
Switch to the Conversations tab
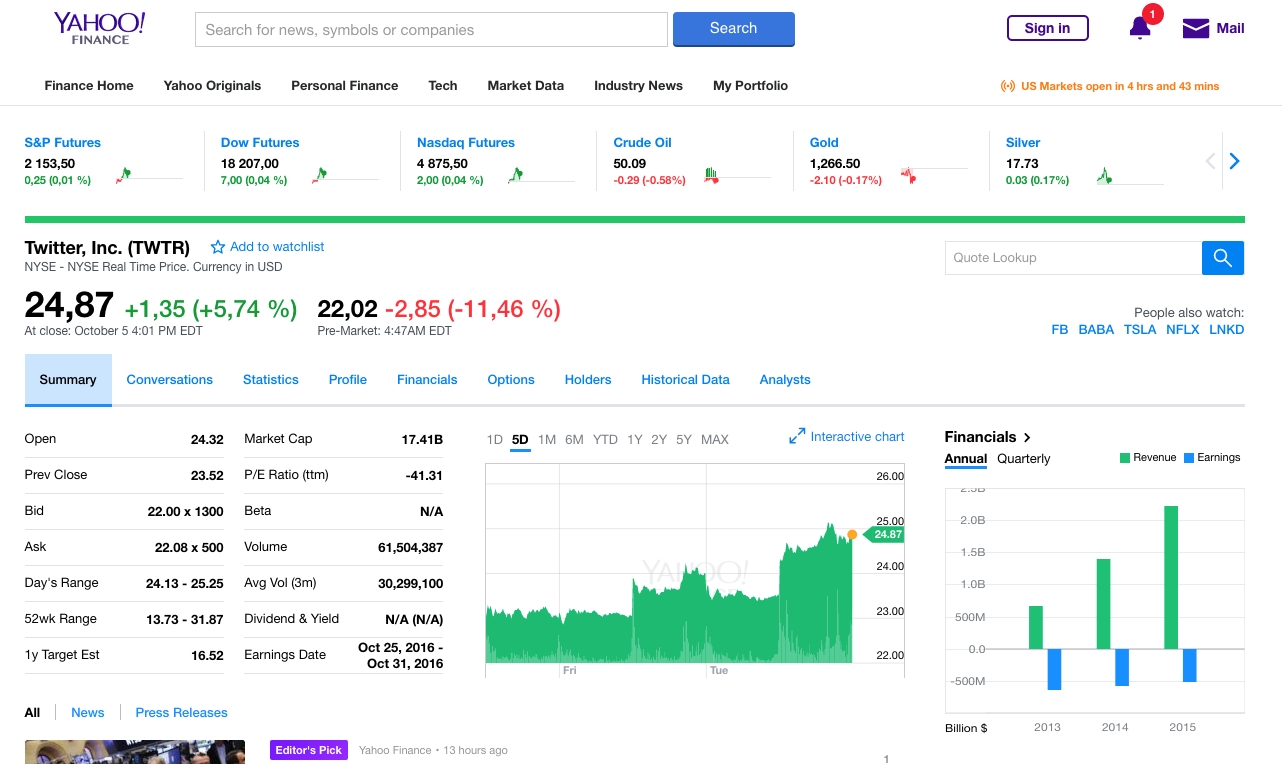click(x=170, y=380)
